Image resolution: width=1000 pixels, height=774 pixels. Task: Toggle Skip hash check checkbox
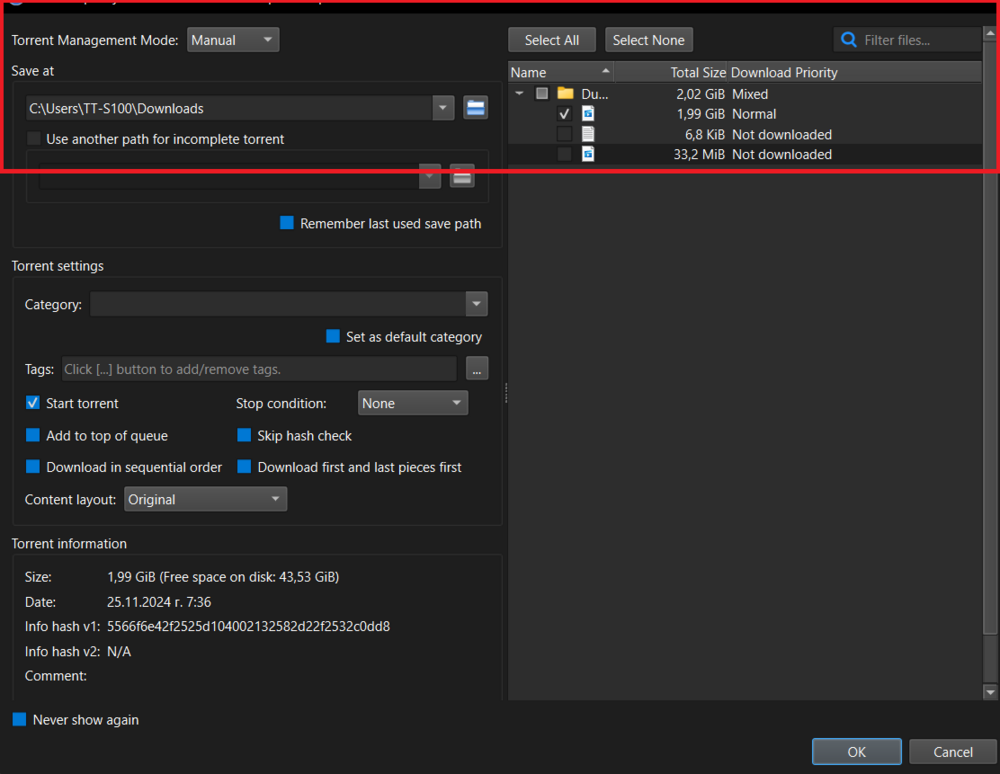[295, 435]
